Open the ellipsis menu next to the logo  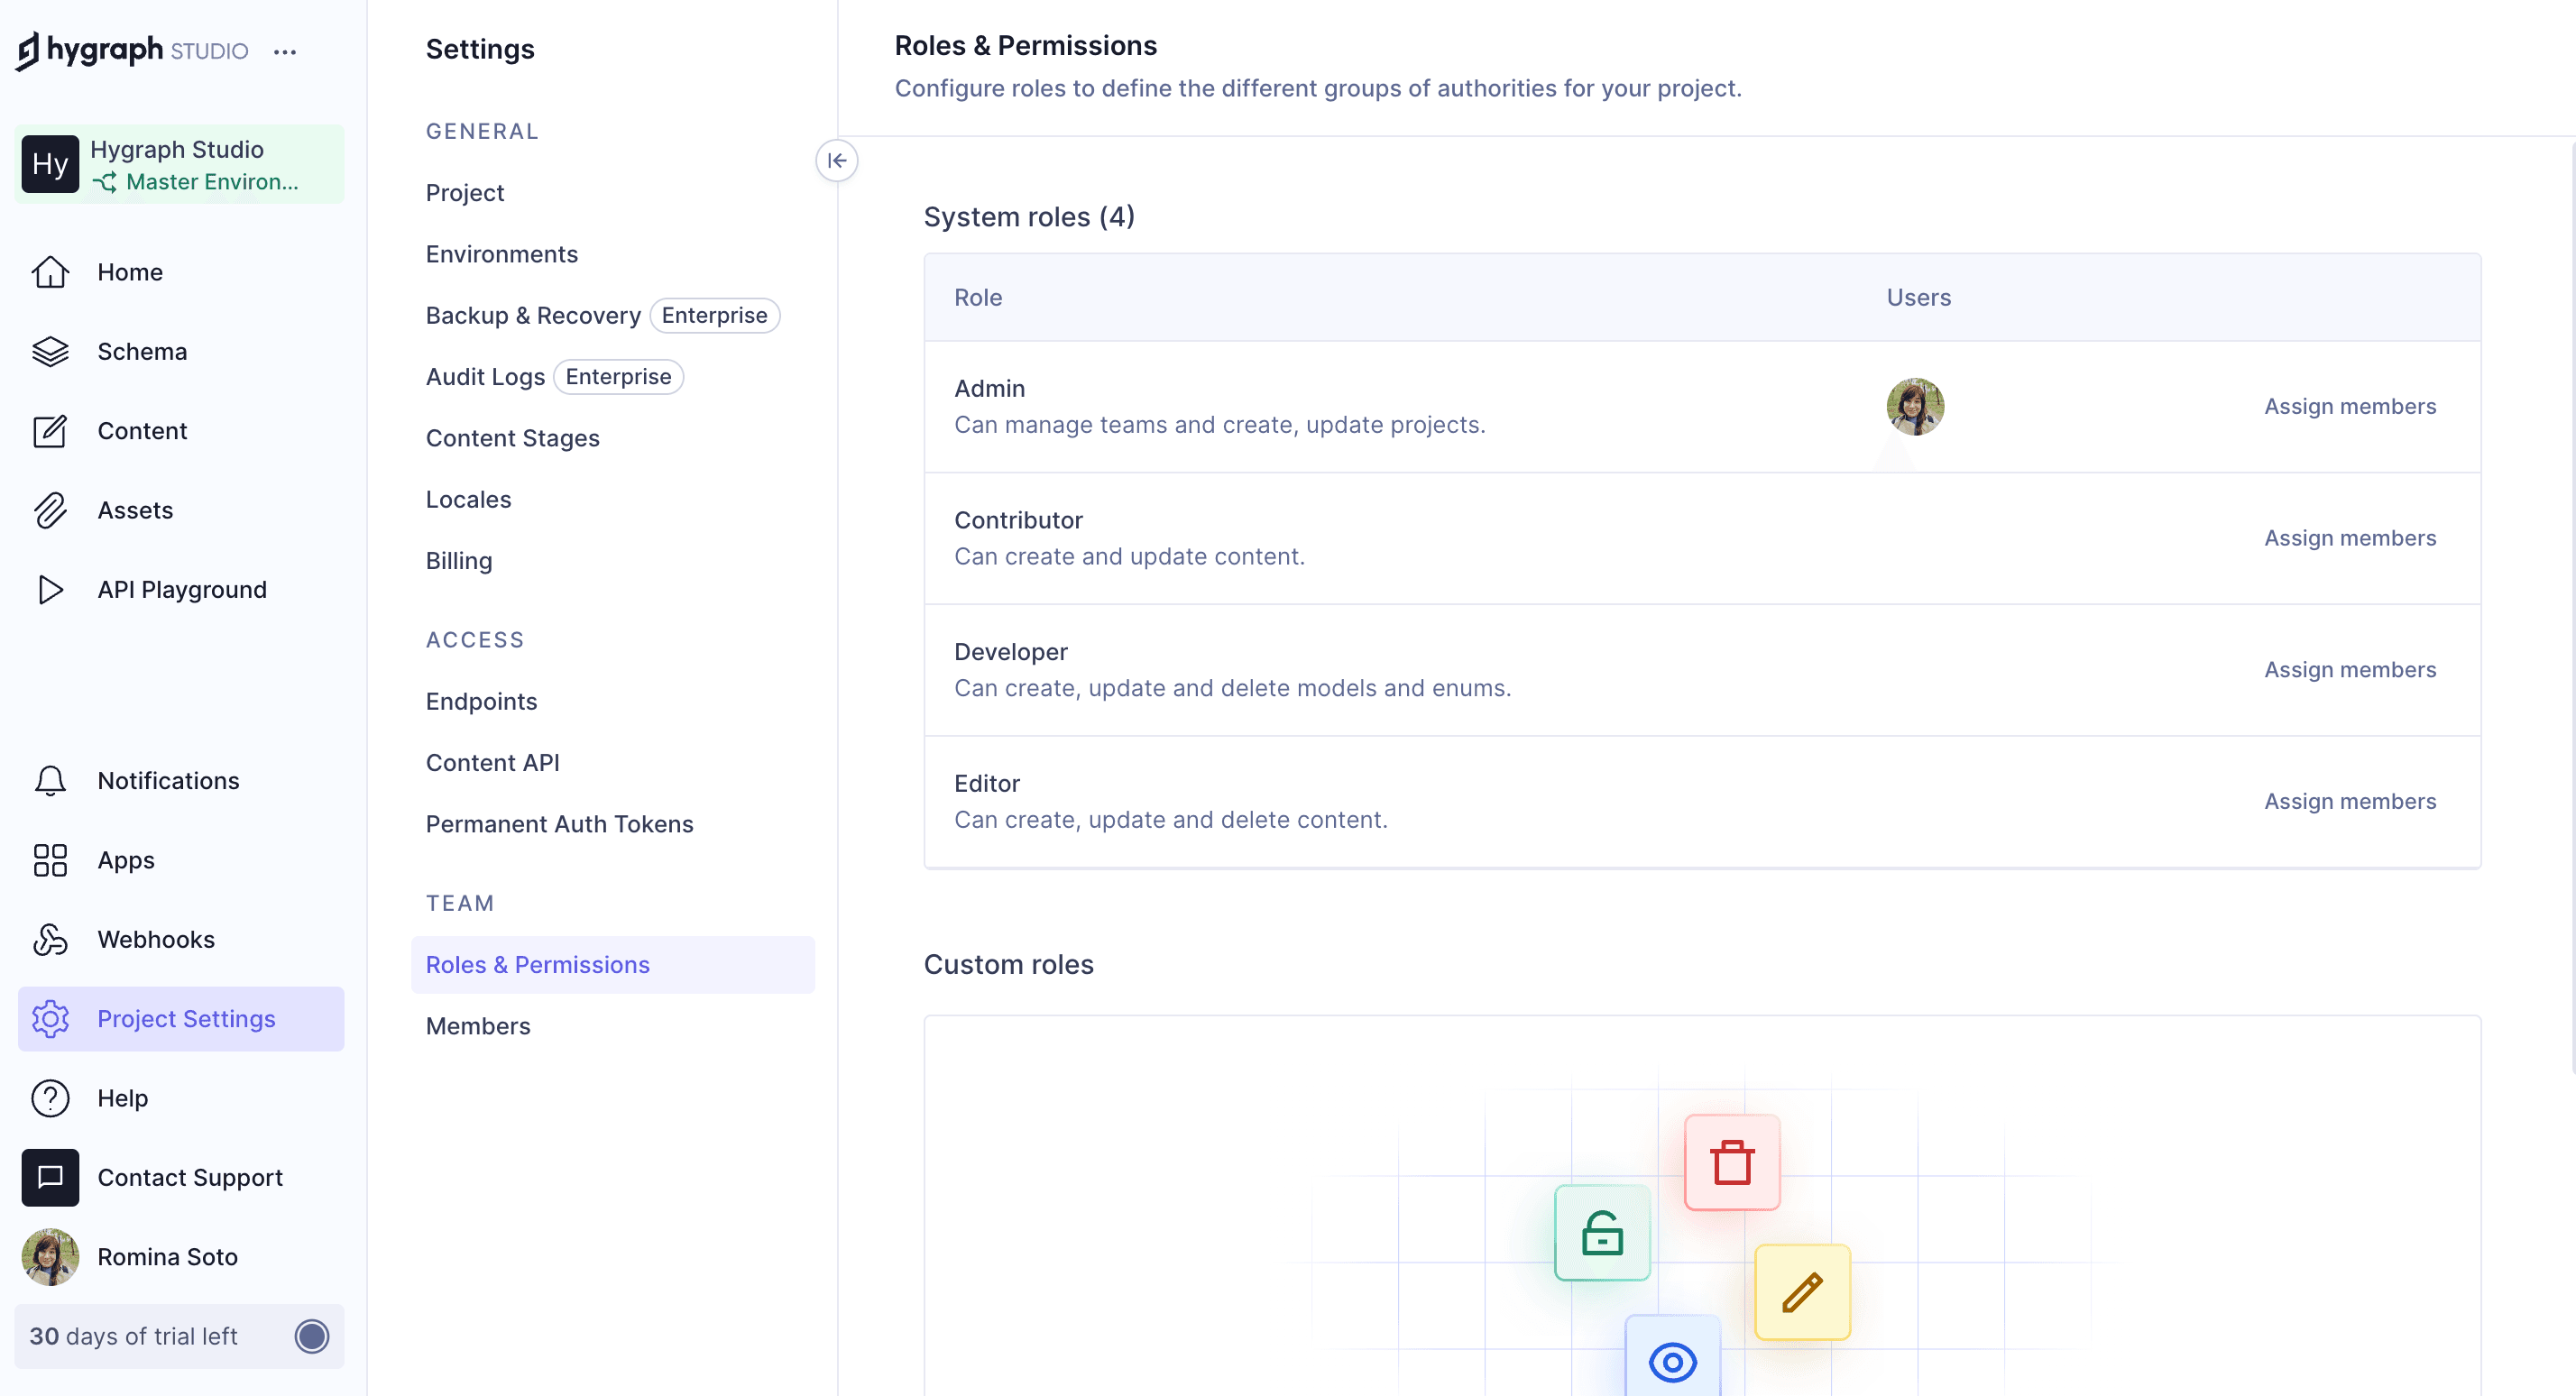click(285, 51)
